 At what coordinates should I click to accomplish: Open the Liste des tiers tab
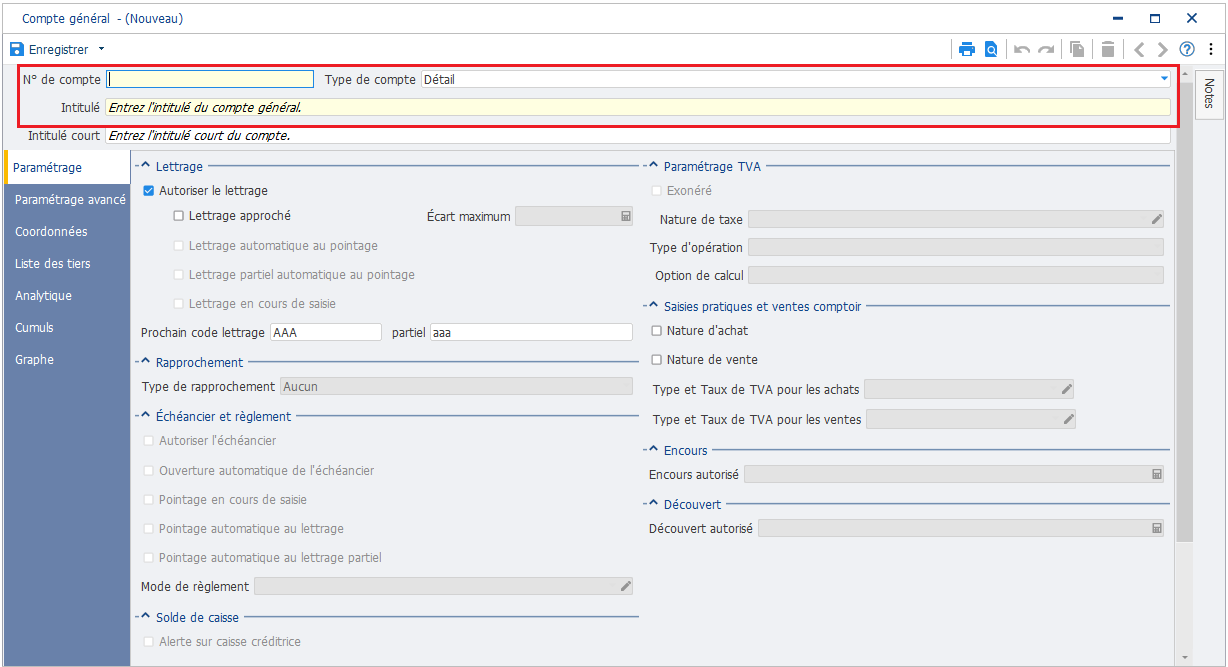click(x=67, y=263)
